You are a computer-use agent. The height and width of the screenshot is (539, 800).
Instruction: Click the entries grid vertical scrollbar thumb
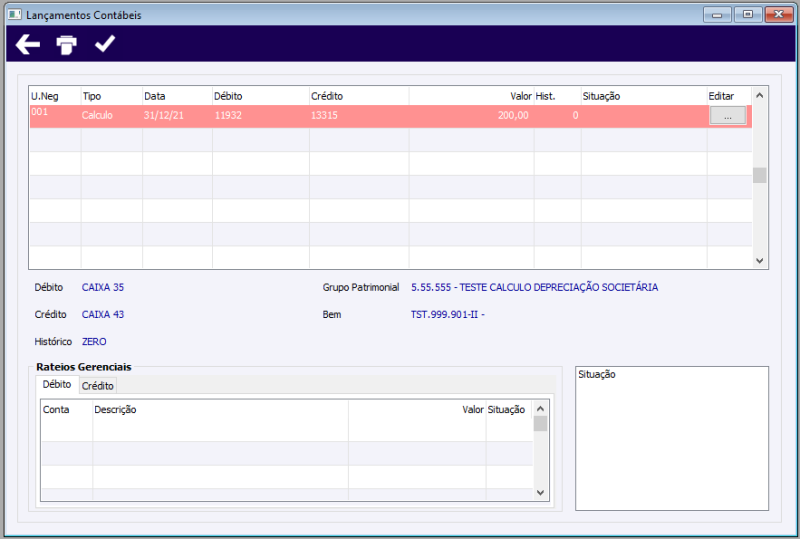[x=759, y=175]
